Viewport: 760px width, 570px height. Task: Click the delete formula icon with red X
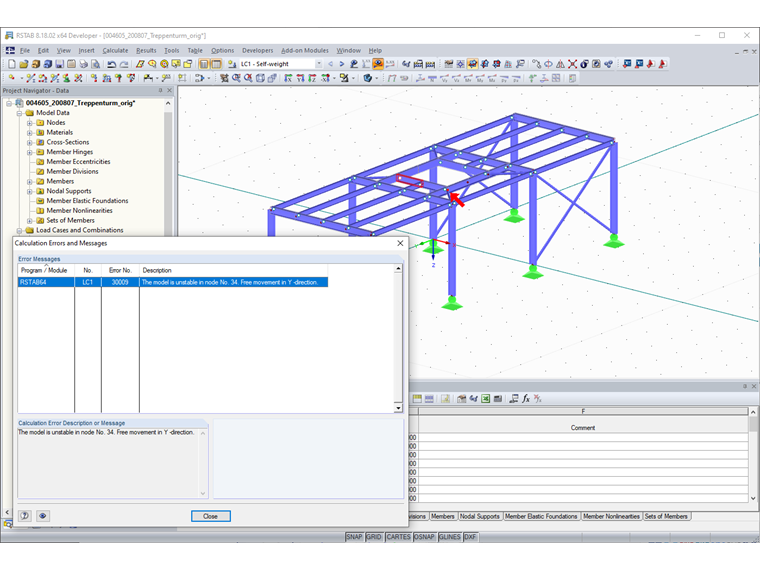point(538,399)
